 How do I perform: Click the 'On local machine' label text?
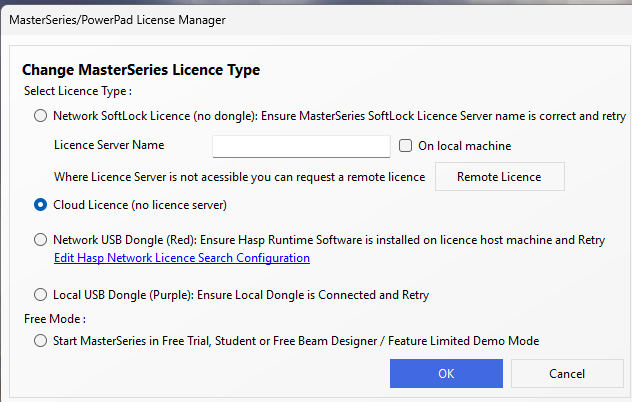coord(464,146)
